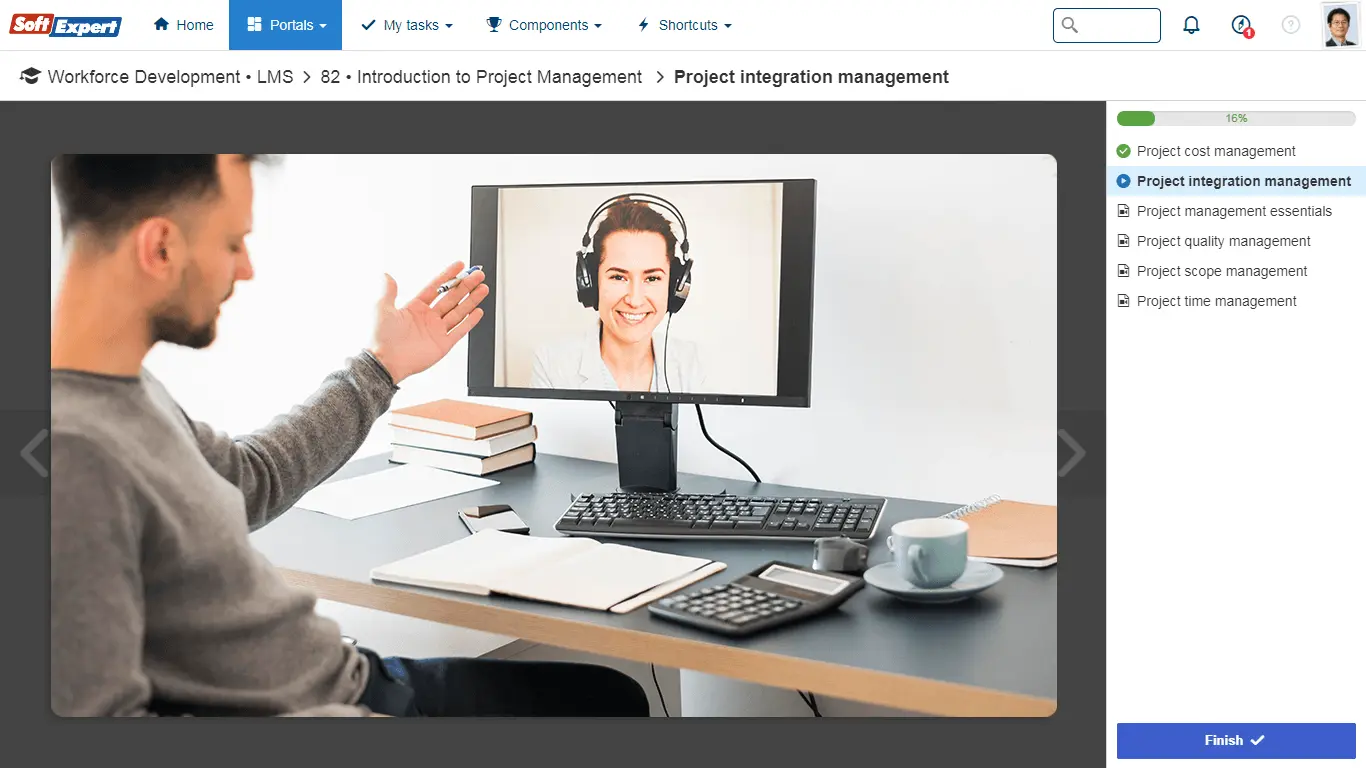Select the Home menu item
The image size is (1366, 768).
point(183,25)
